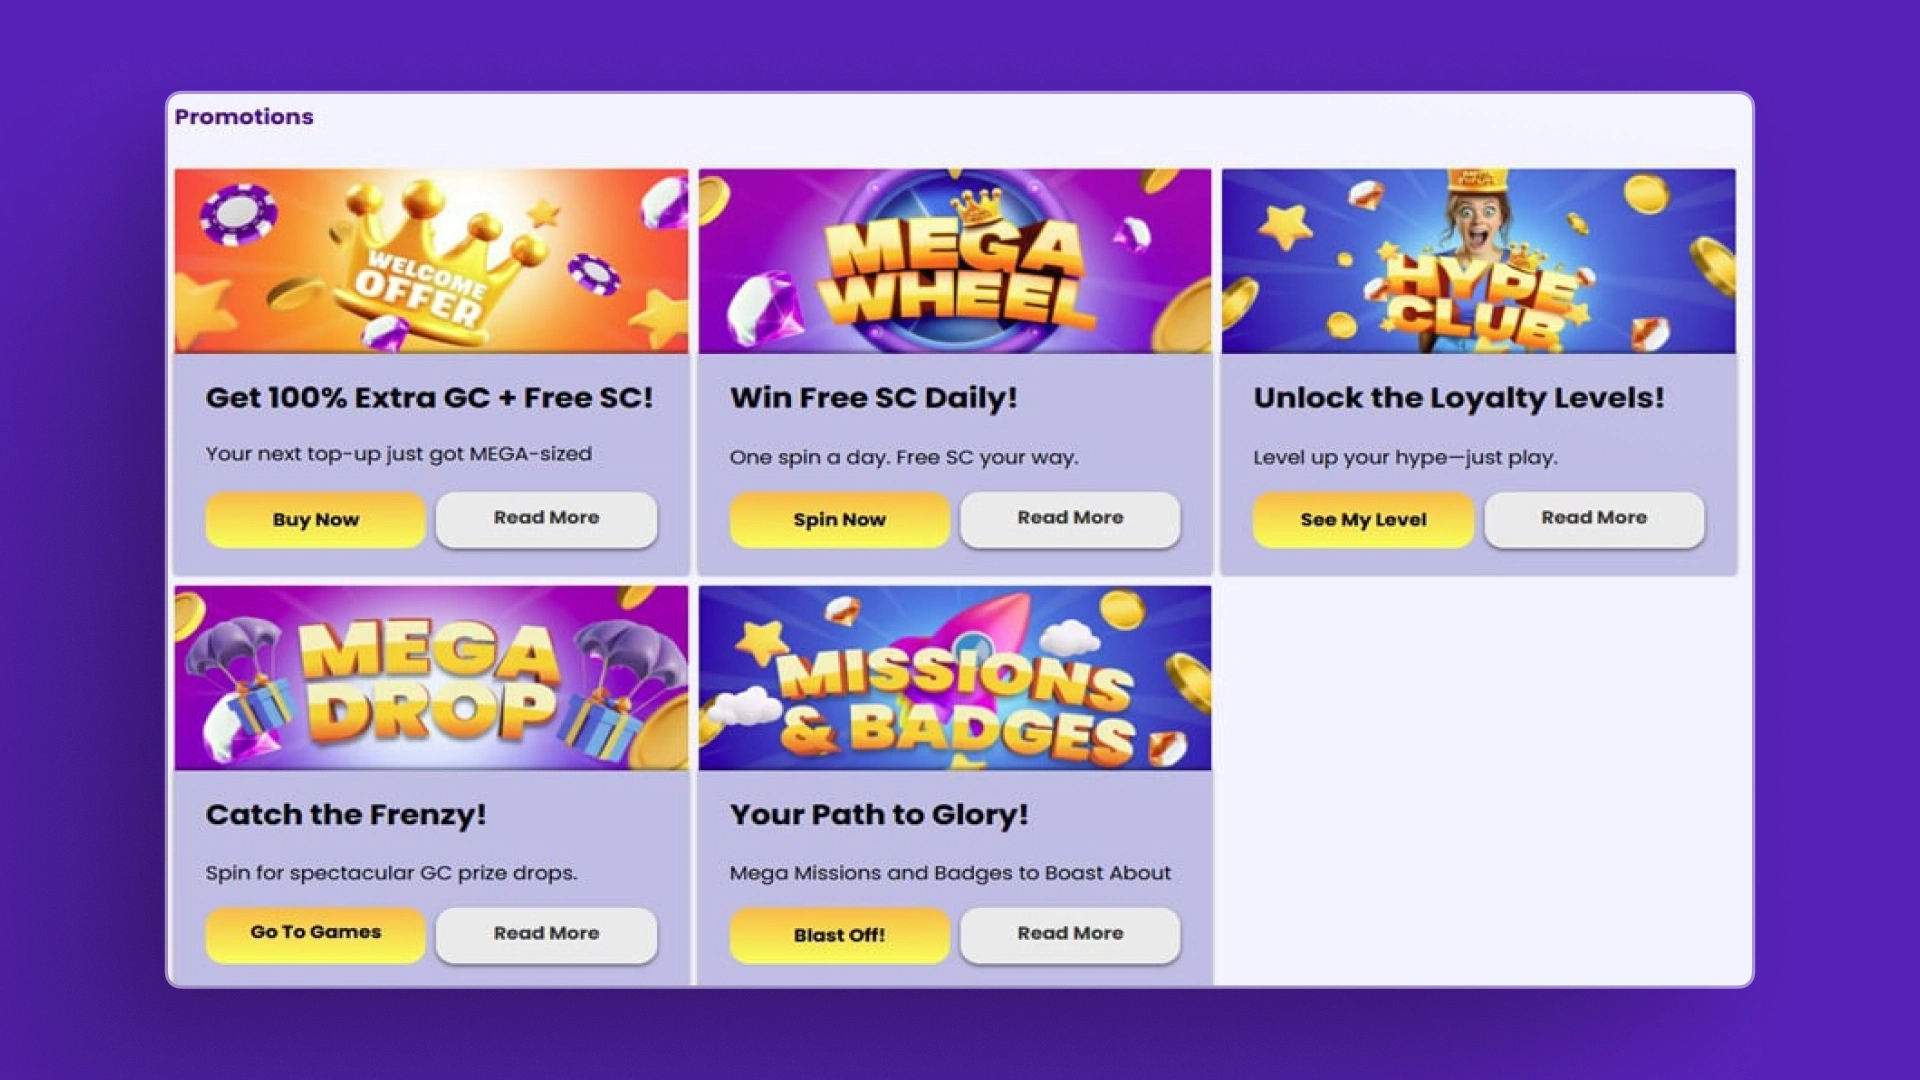Click the 'Get 100% Extra GC' headline
Viewport: 1920px width, 1080px height.
click(x=430, y=397)
